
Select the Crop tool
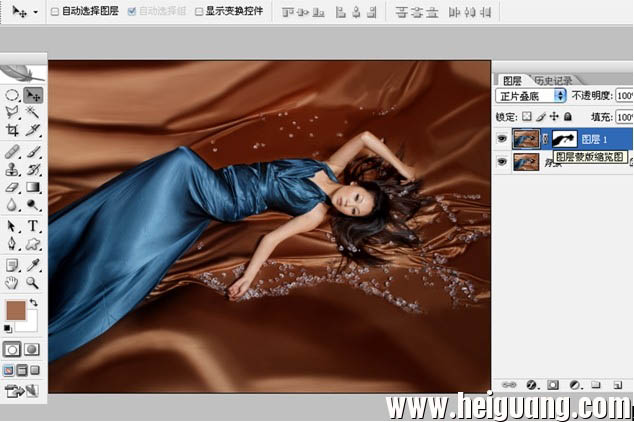(x=12, y=130)
